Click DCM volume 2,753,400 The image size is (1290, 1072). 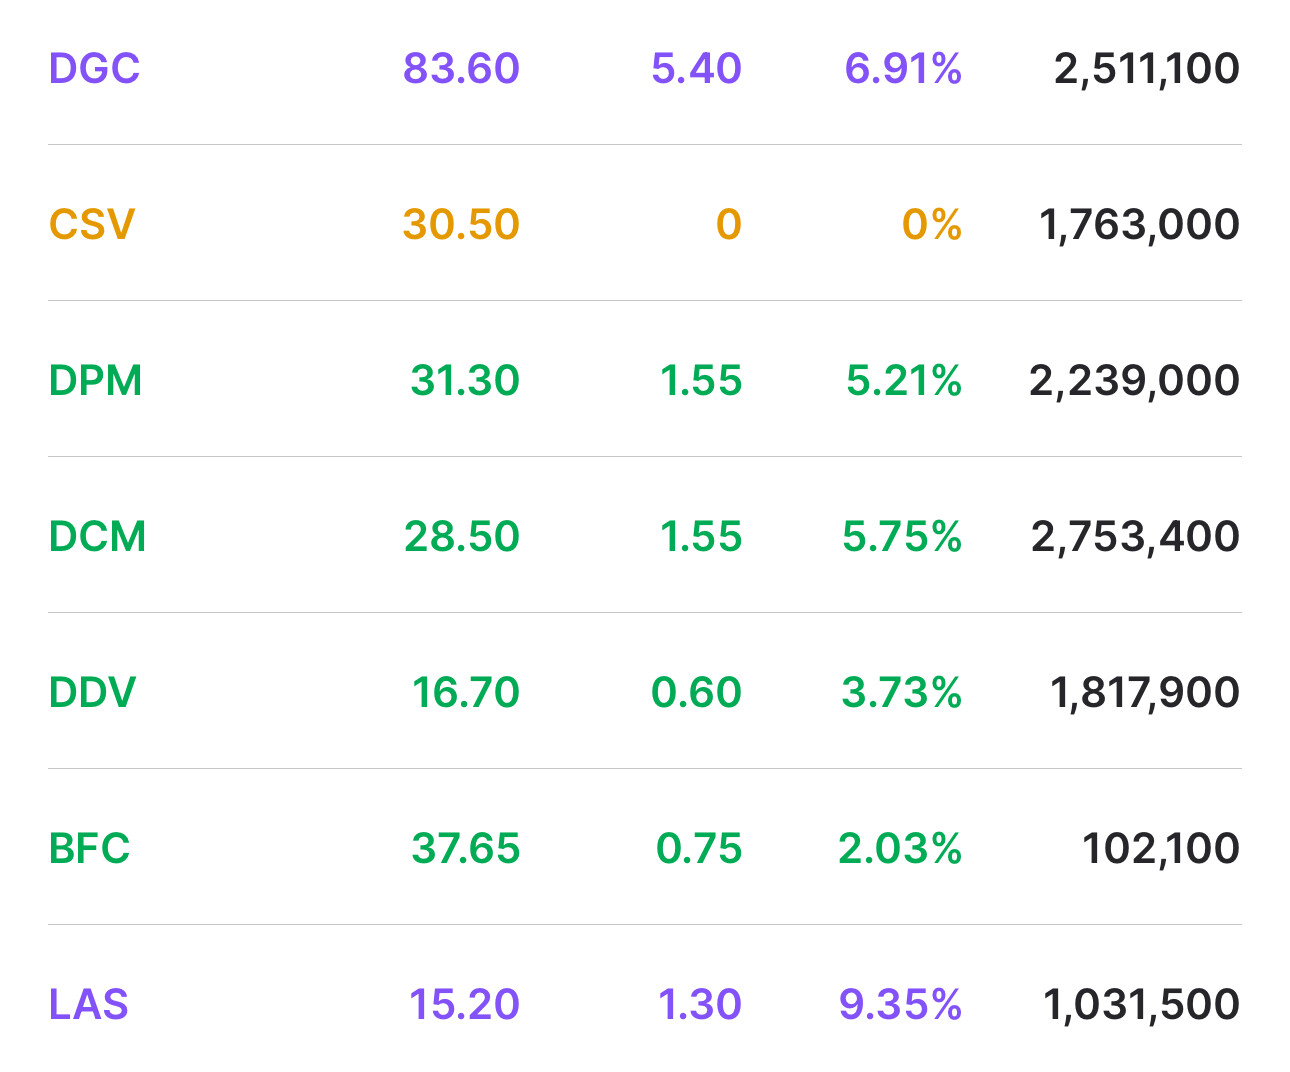coord(1135,537)
